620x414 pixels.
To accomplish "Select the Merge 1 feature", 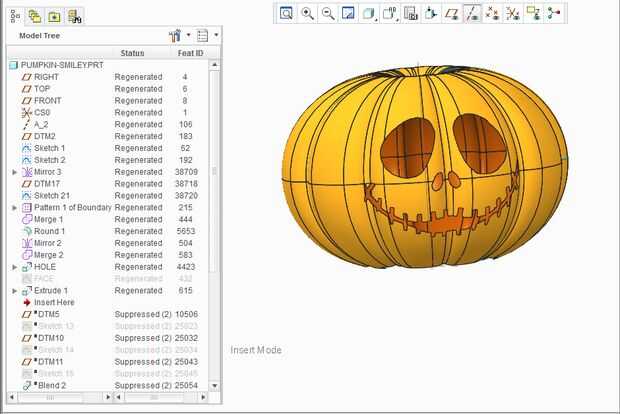I will point(48,219).
